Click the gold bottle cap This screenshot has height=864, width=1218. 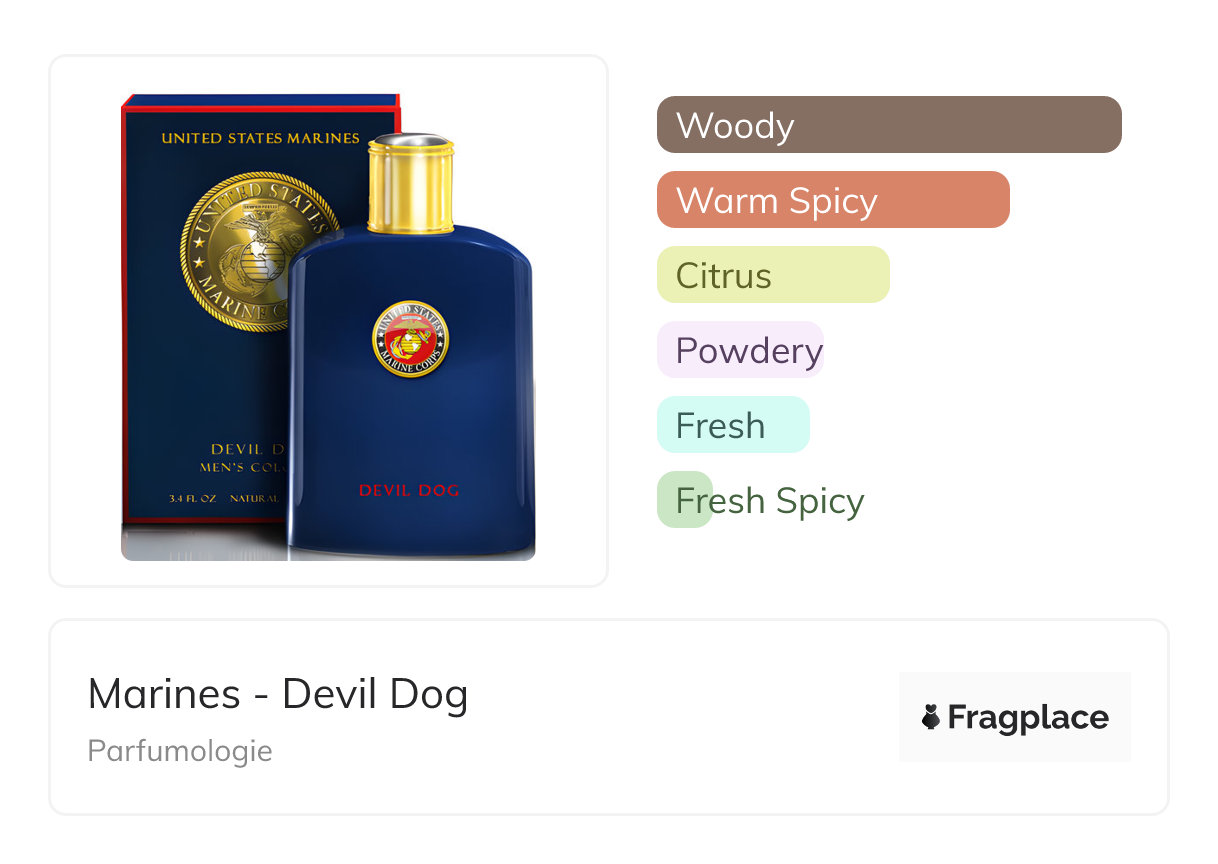411,183
